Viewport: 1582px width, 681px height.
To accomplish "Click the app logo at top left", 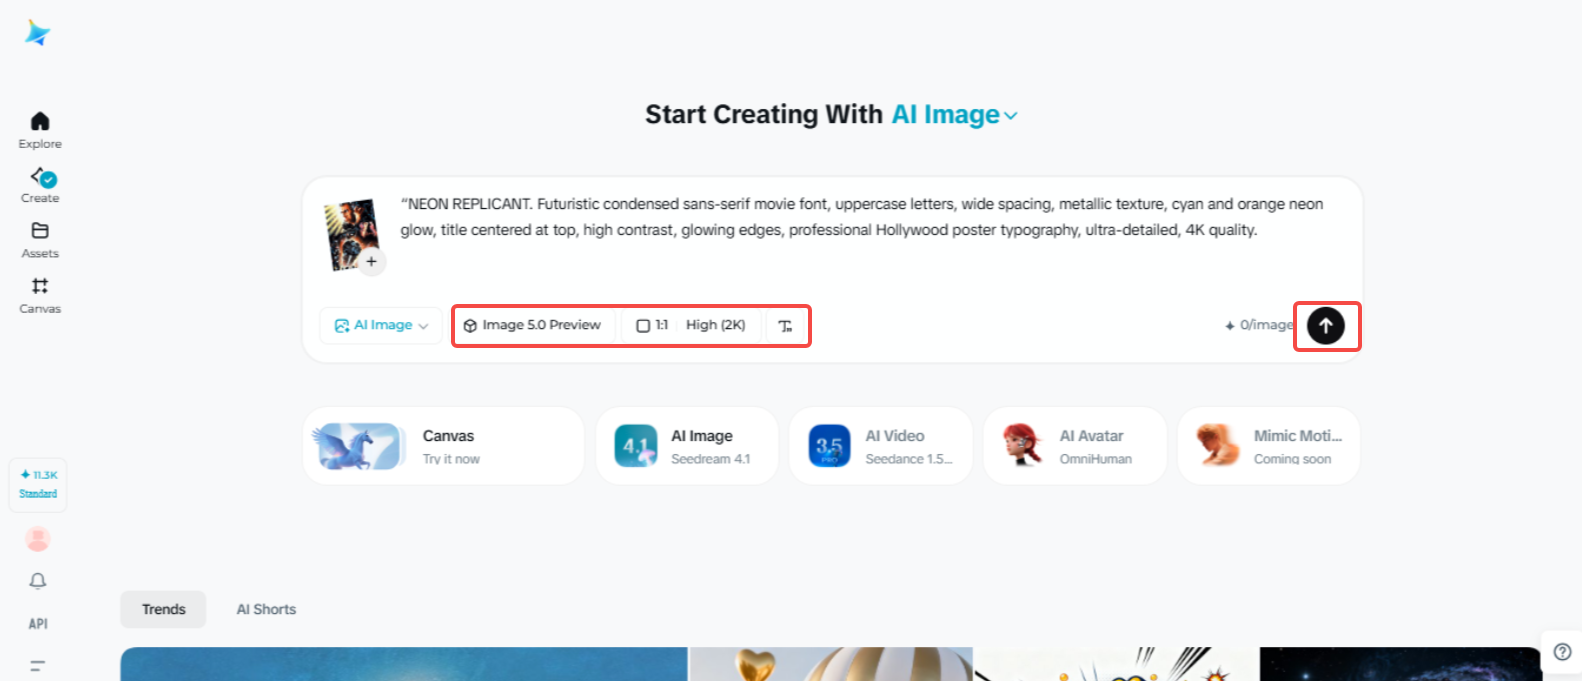I will click(38, 33).
